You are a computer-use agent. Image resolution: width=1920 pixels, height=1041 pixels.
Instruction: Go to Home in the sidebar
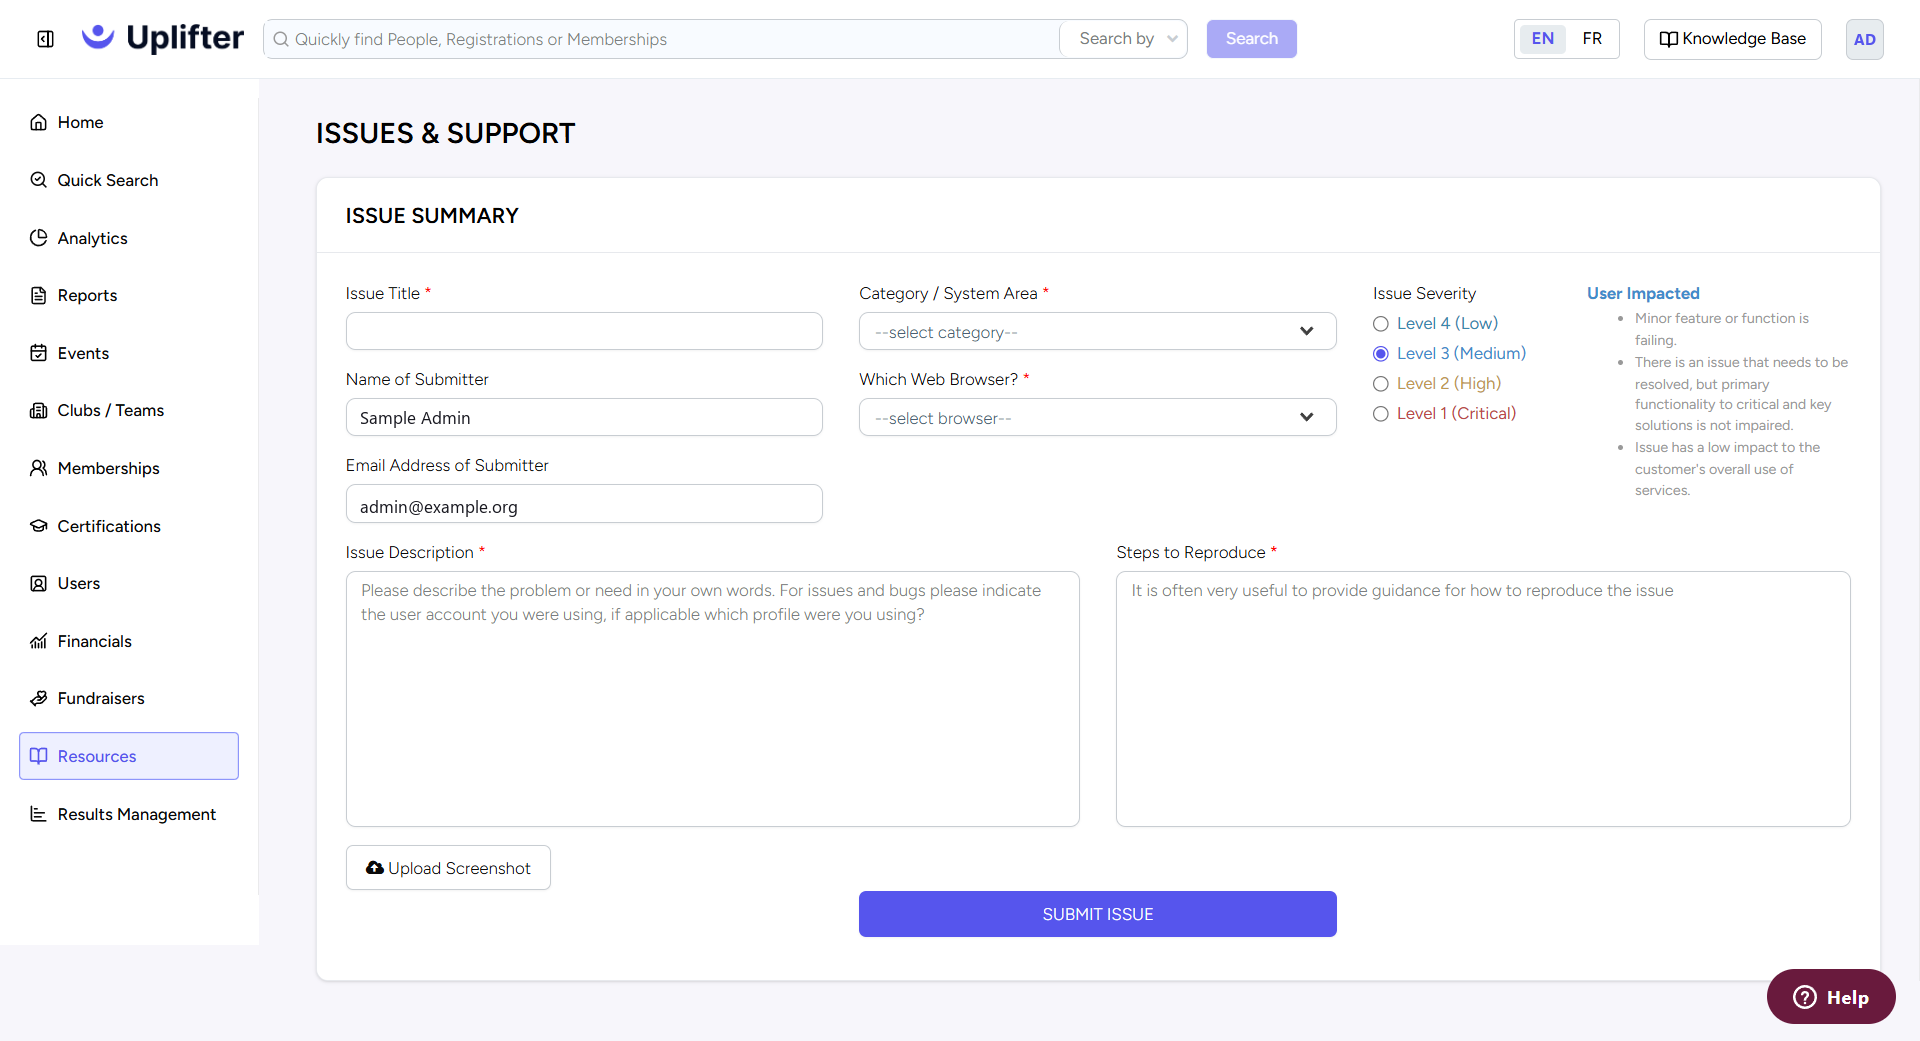click(129, 122)
